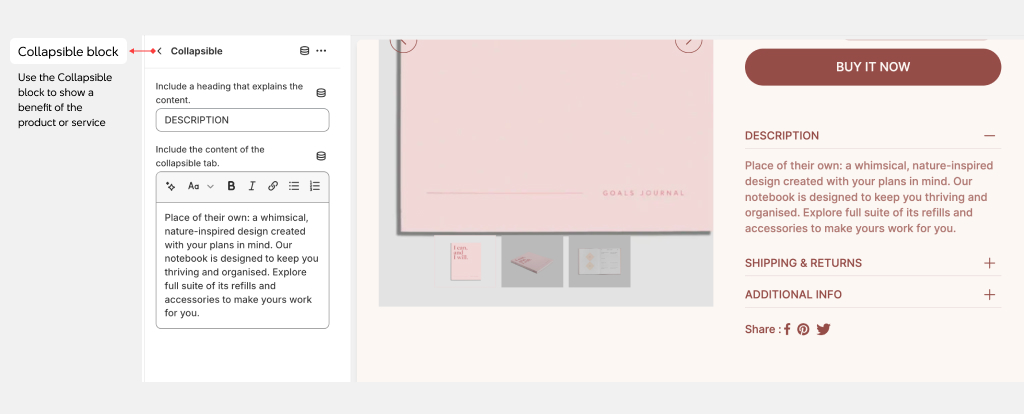Toggle italic formatting in the editor
The height and width of the screenshot is (414, 1024).
pyautogui.click(x=252, y=186)
